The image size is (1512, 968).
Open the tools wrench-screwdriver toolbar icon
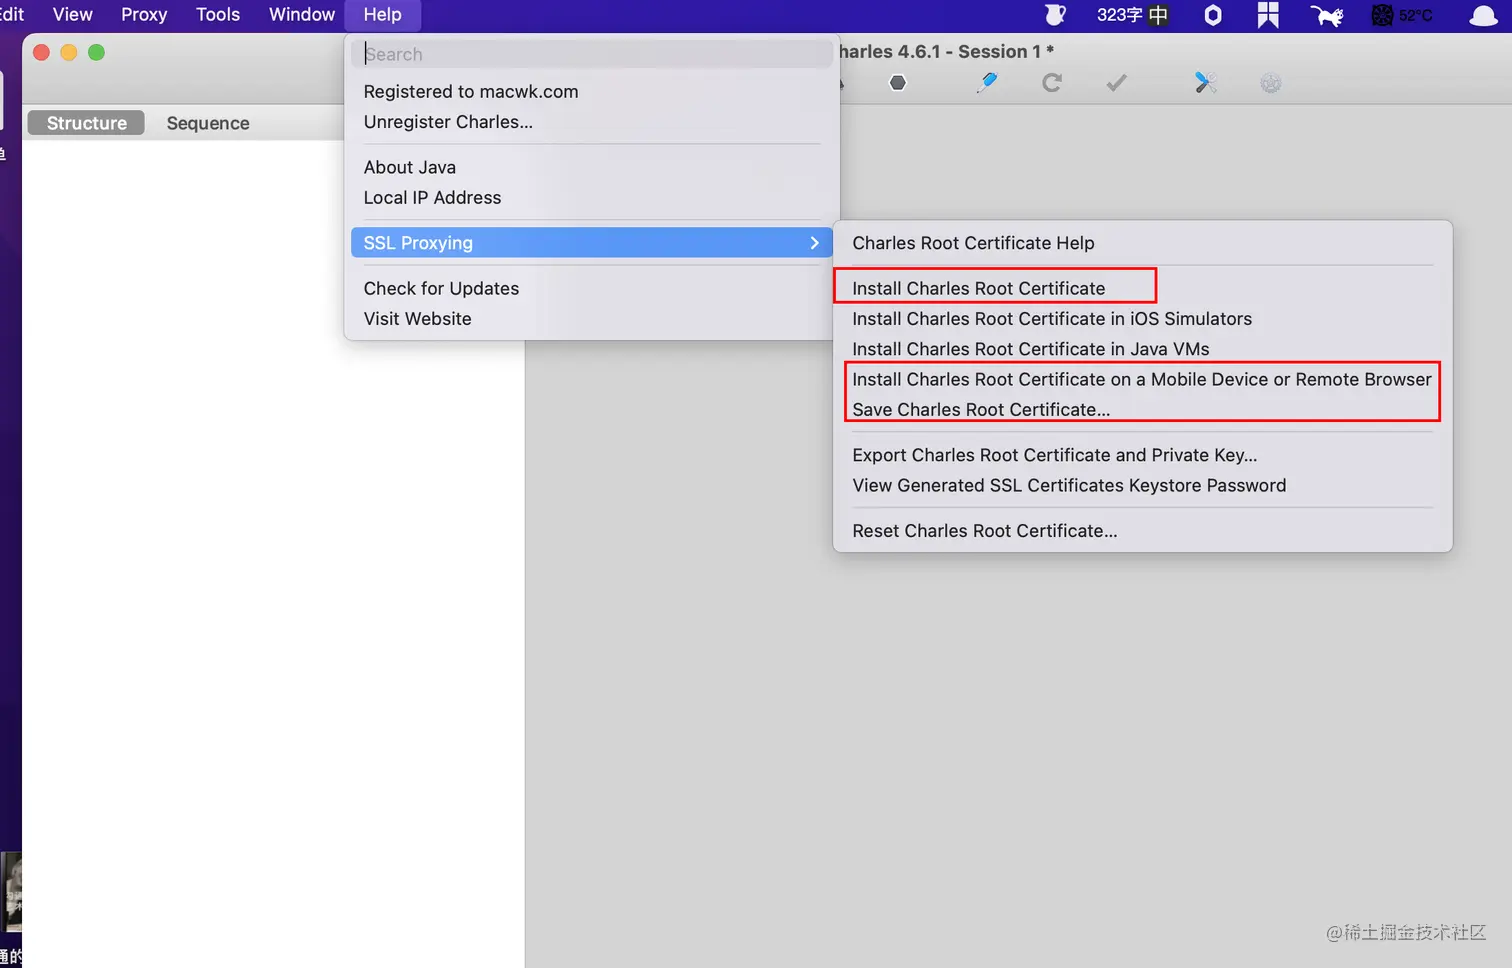click(x=1206, y=83)
